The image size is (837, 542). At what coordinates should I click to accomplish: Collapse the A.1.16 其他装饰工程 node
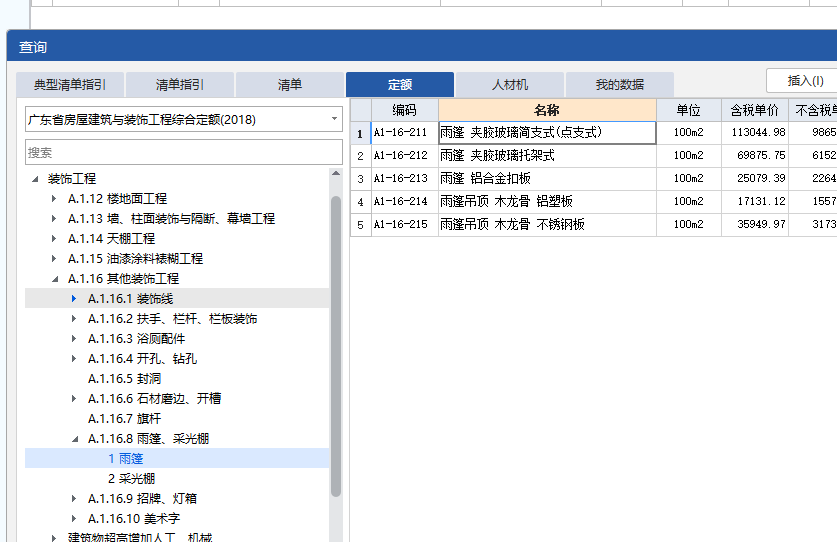[x=55, y=279]
